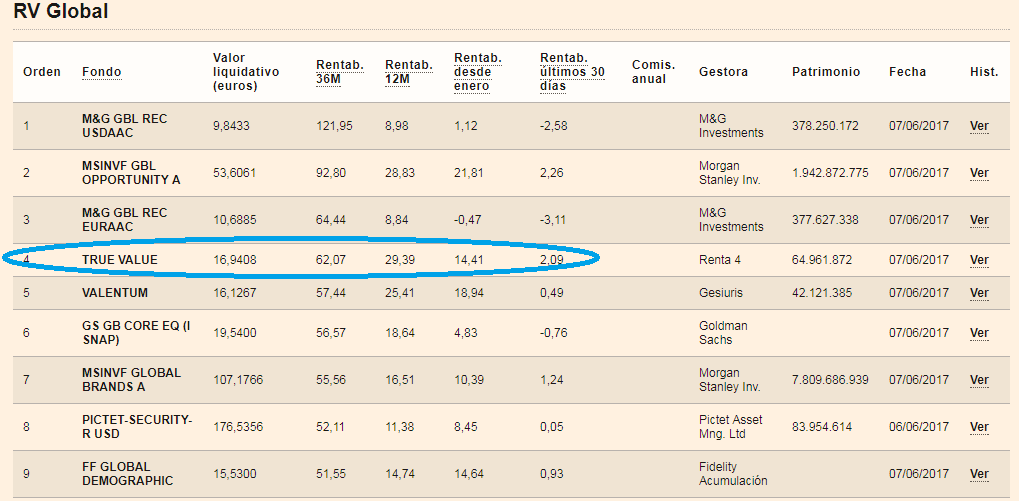Click the Patrimonio column header

point(826,72)
